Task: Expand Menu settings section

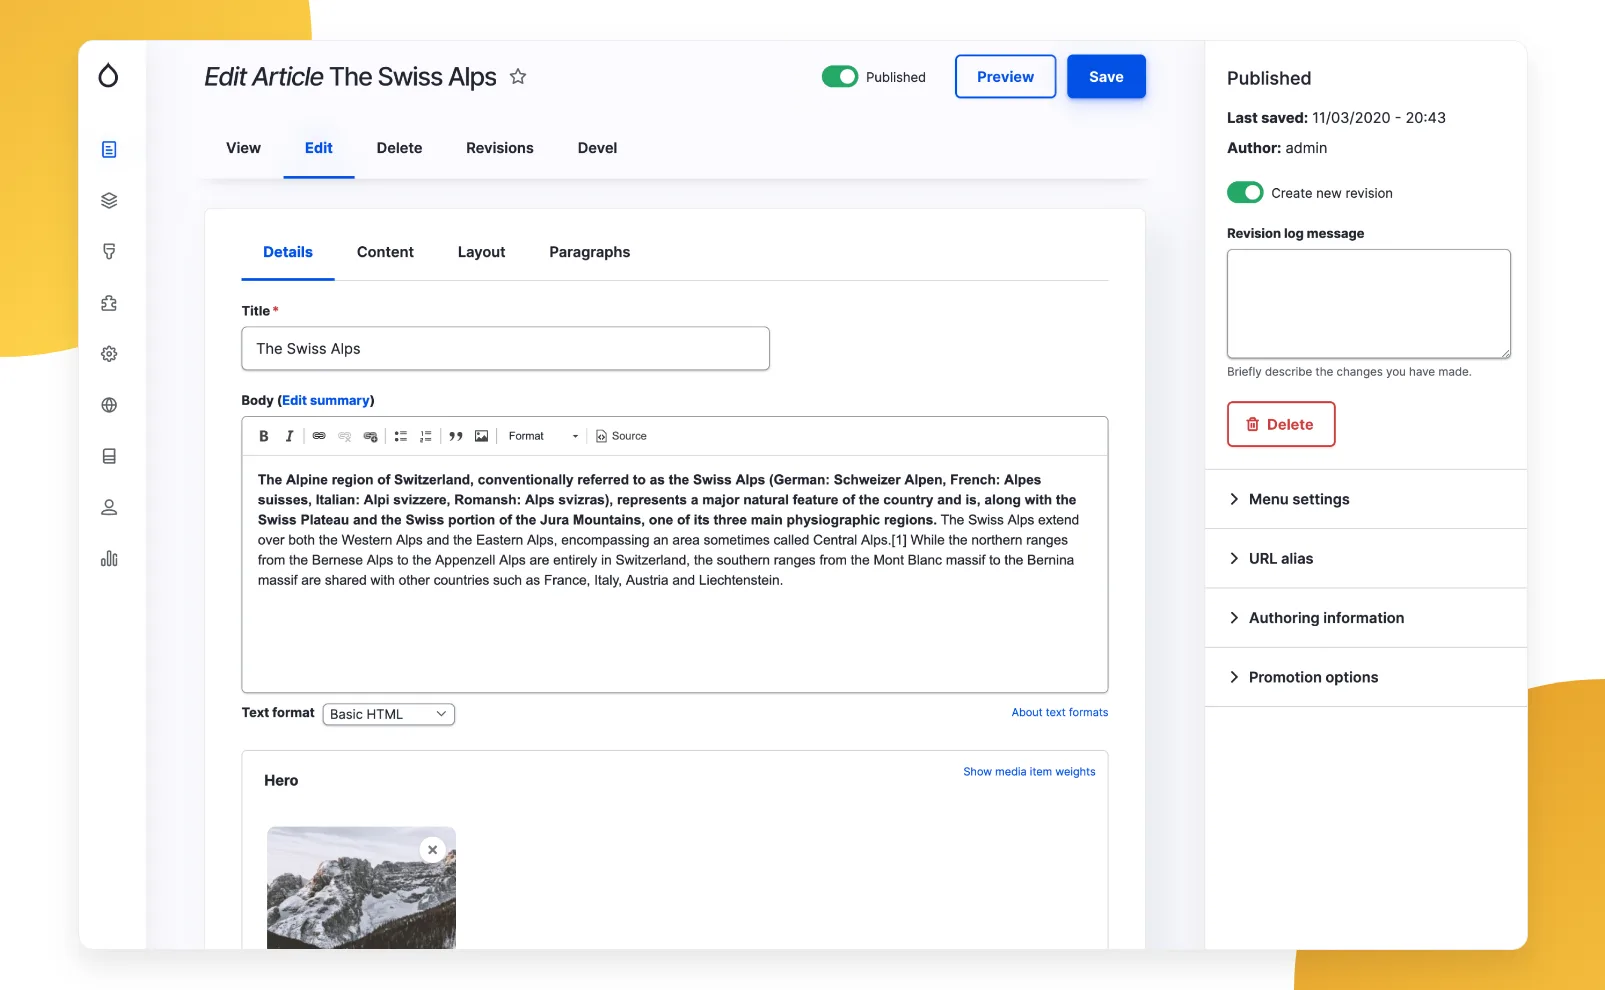Action: (1366, 499)
